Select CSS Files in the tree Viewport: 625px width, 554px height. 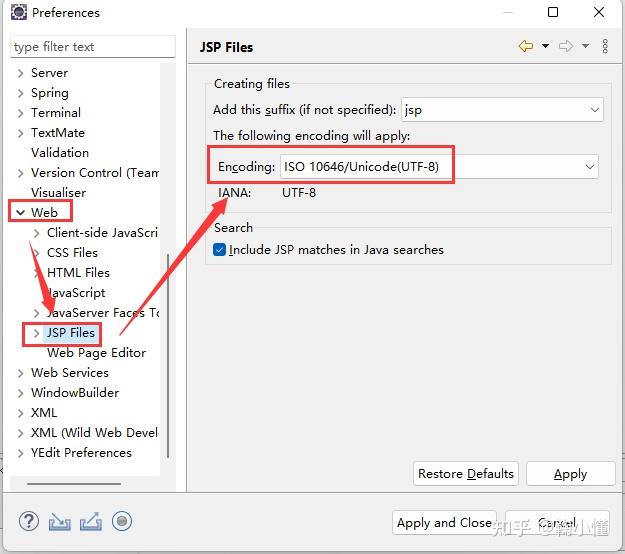point(72,253)
